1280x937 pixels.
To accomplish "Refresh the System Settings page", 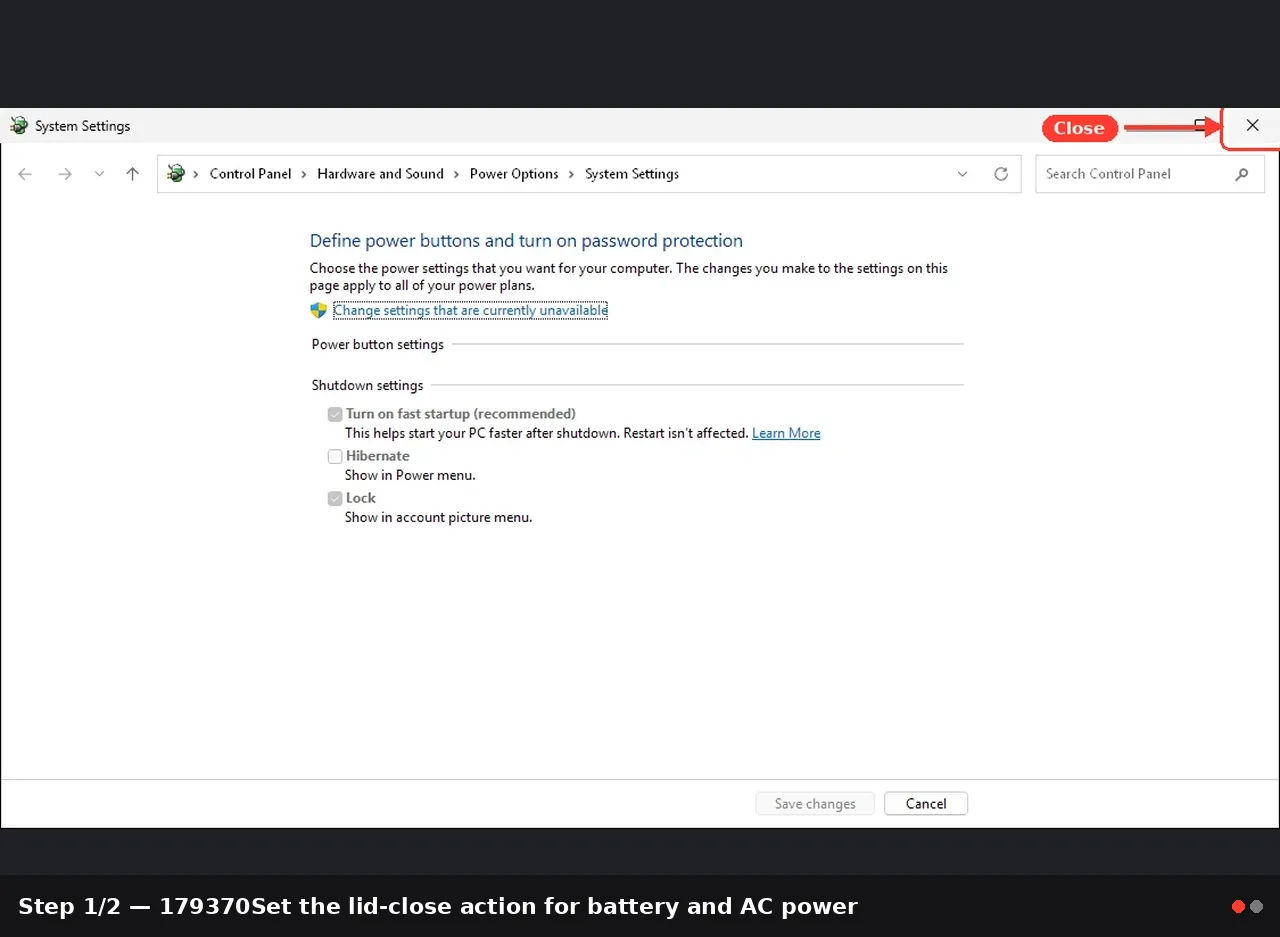I will [1001, 174].
